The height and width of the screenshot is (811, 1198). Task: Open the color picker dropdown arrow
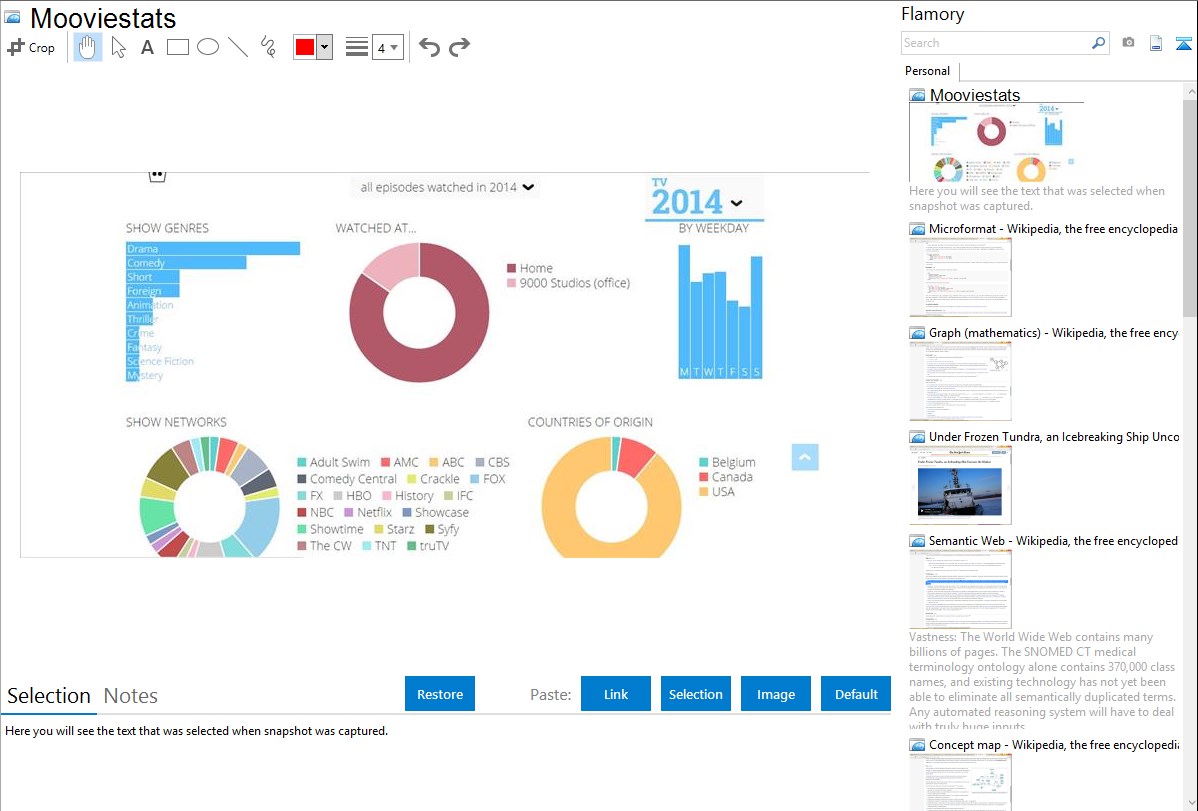324,47
